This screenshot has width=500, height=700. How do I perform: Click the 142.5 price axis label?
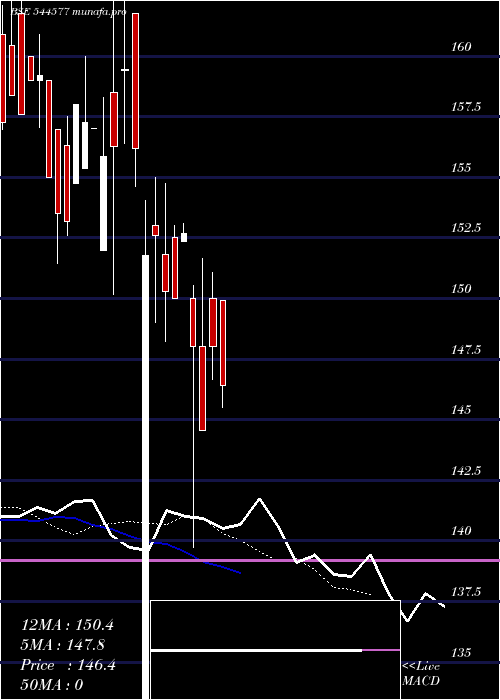coord(466,471)
